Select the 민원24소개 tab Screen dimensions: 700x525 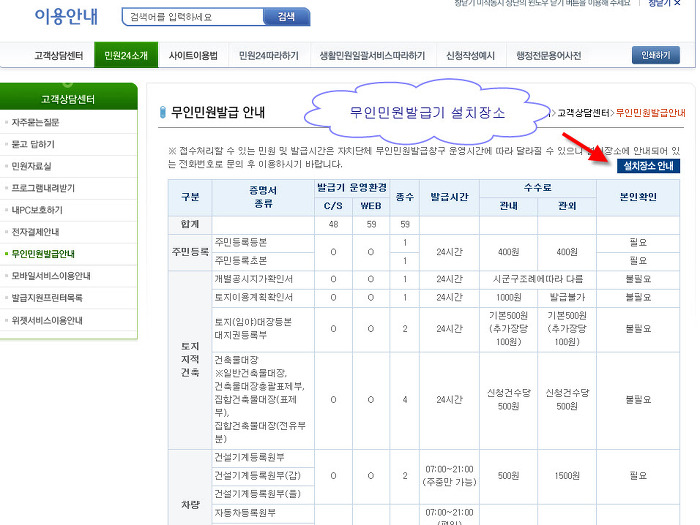click(x=125, y=55)
